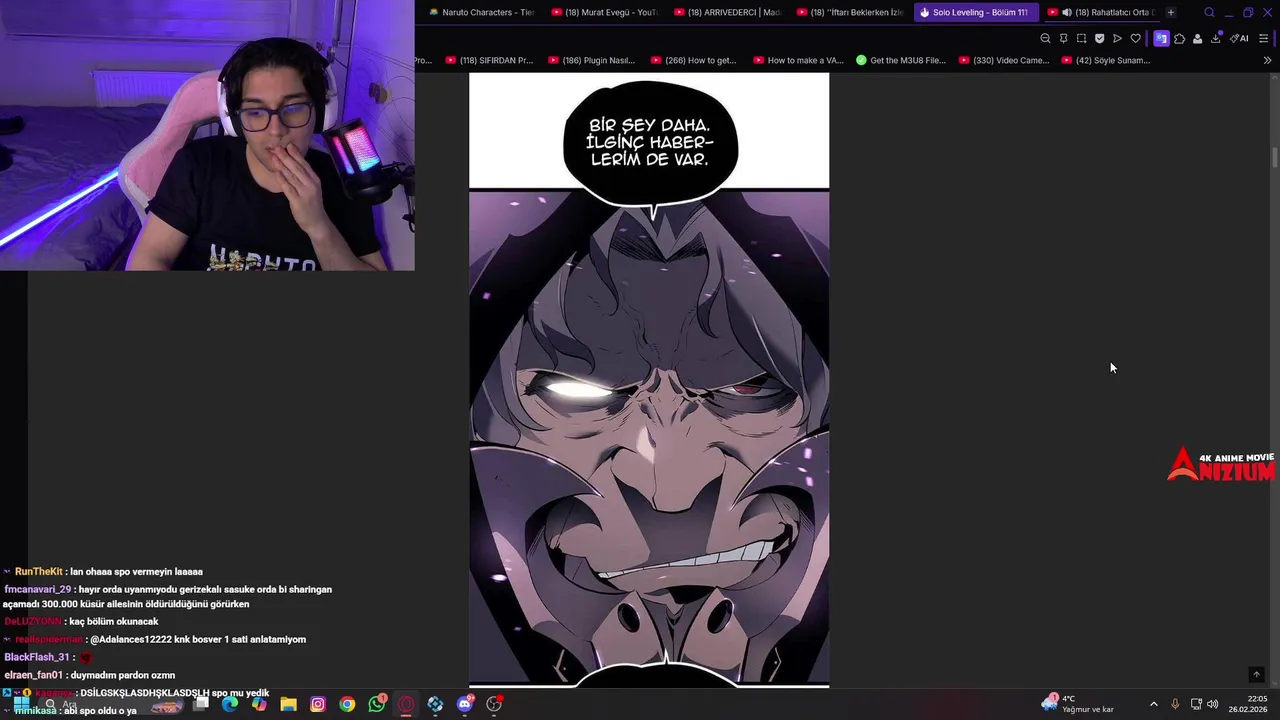Image resolution: width=1280 pixels, height=720 pixels.
Task: Click the scroll-to-top arrow button
Action: click(1257, 675)
